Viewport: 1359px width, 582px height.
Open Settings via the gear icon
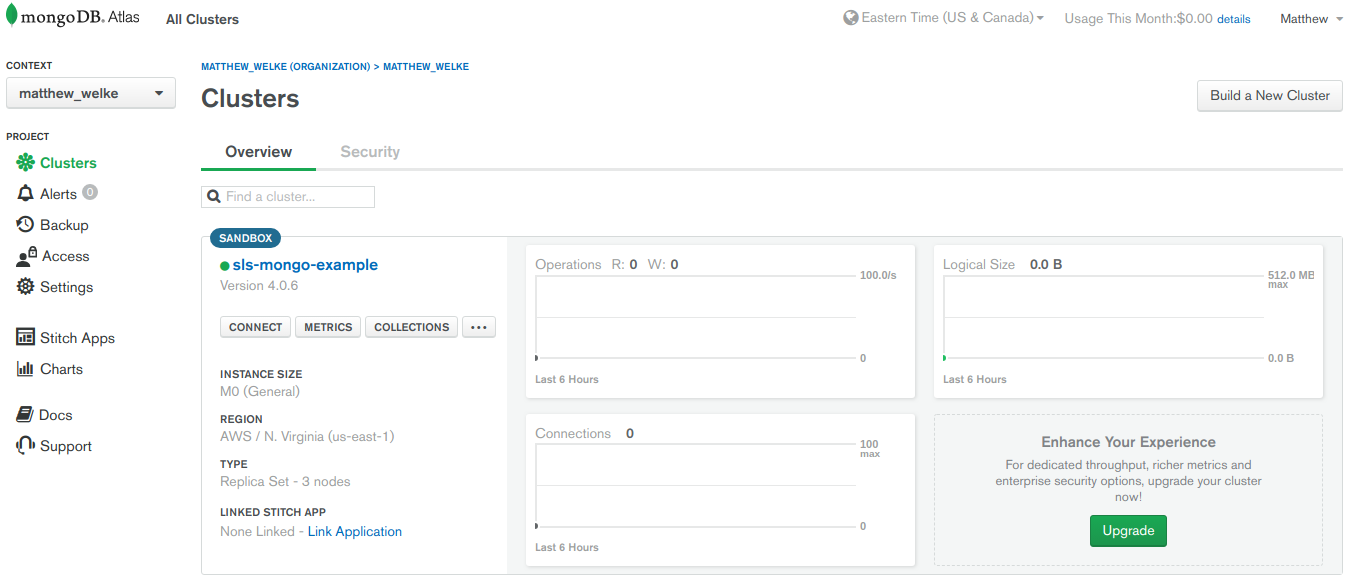[25, 287]
